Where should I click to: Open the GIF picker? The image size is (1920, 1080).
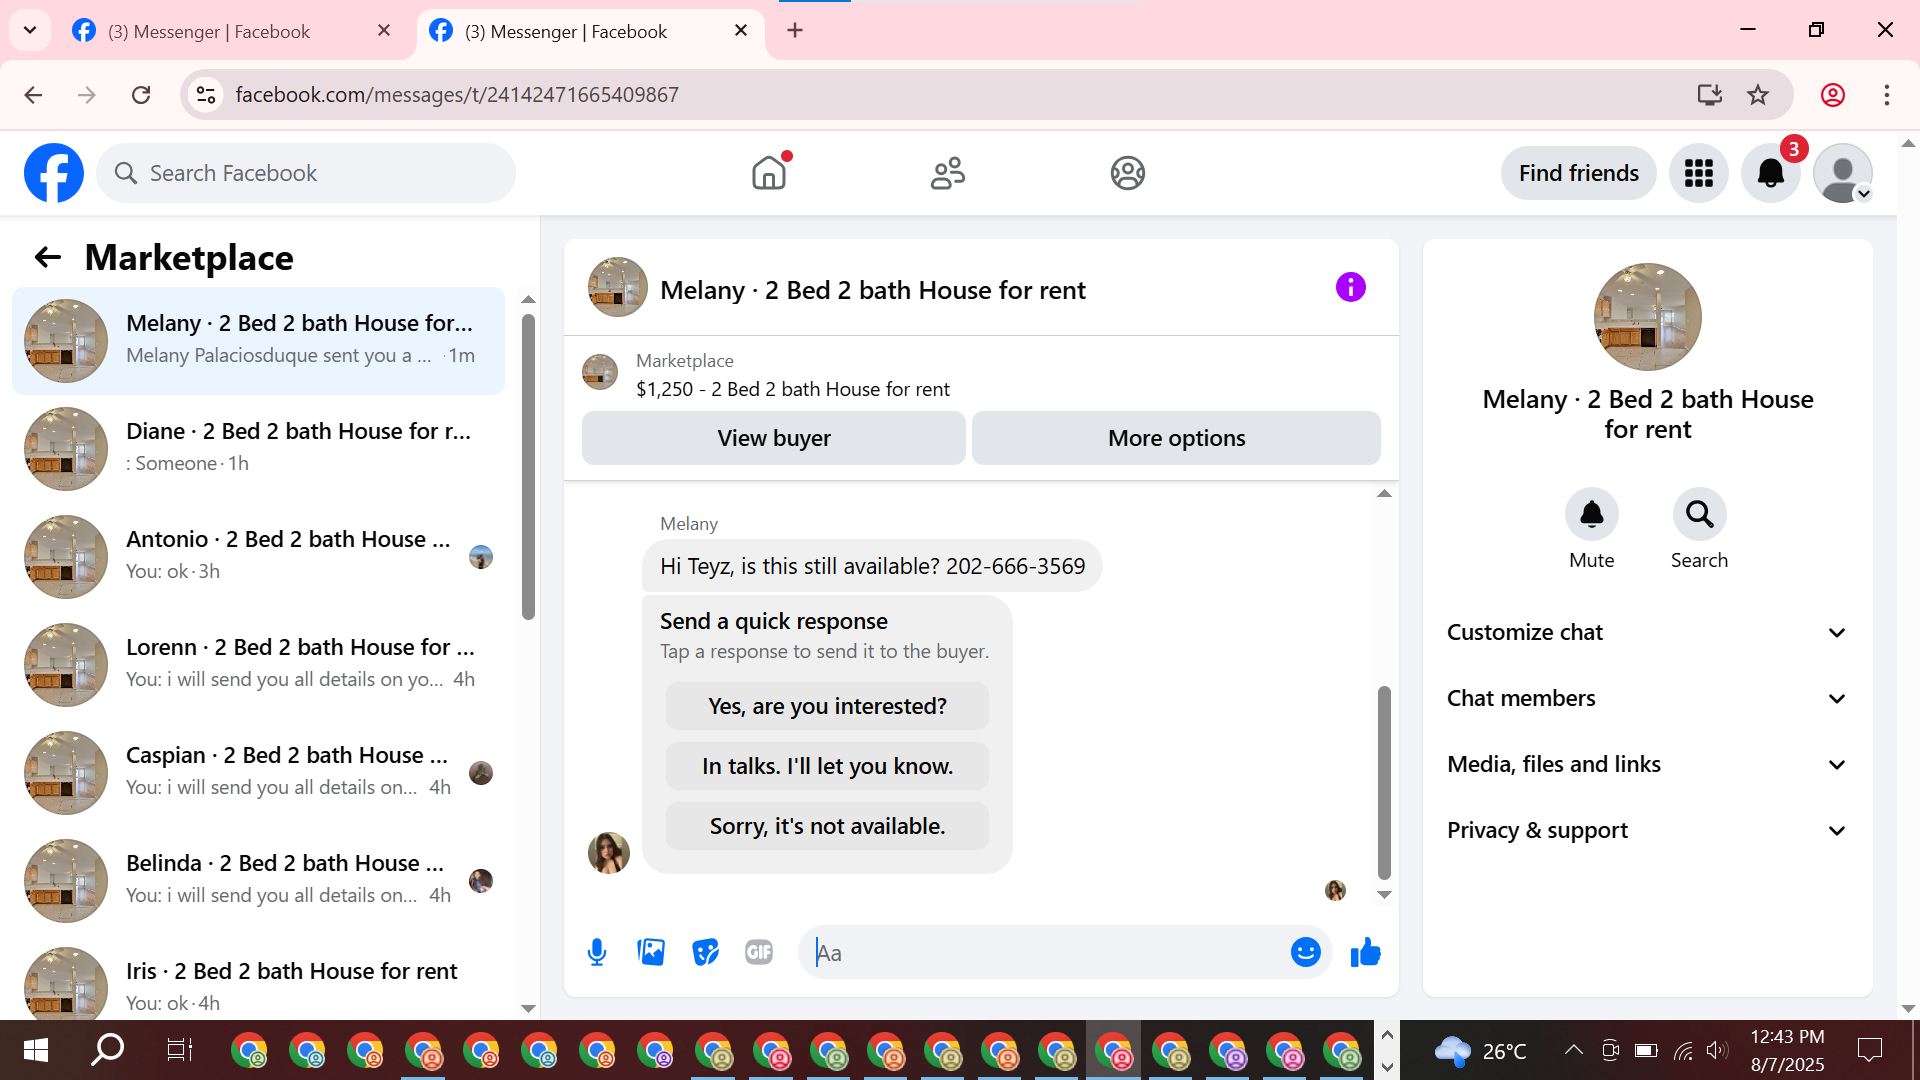pyautogui.click(x=759, y=952)
